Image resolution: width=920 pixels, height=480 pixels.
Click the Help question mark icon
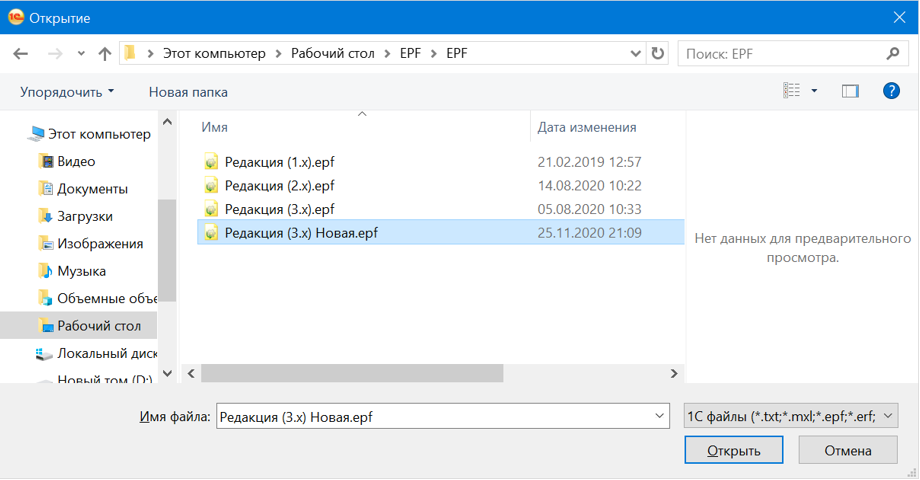(891, 91)
